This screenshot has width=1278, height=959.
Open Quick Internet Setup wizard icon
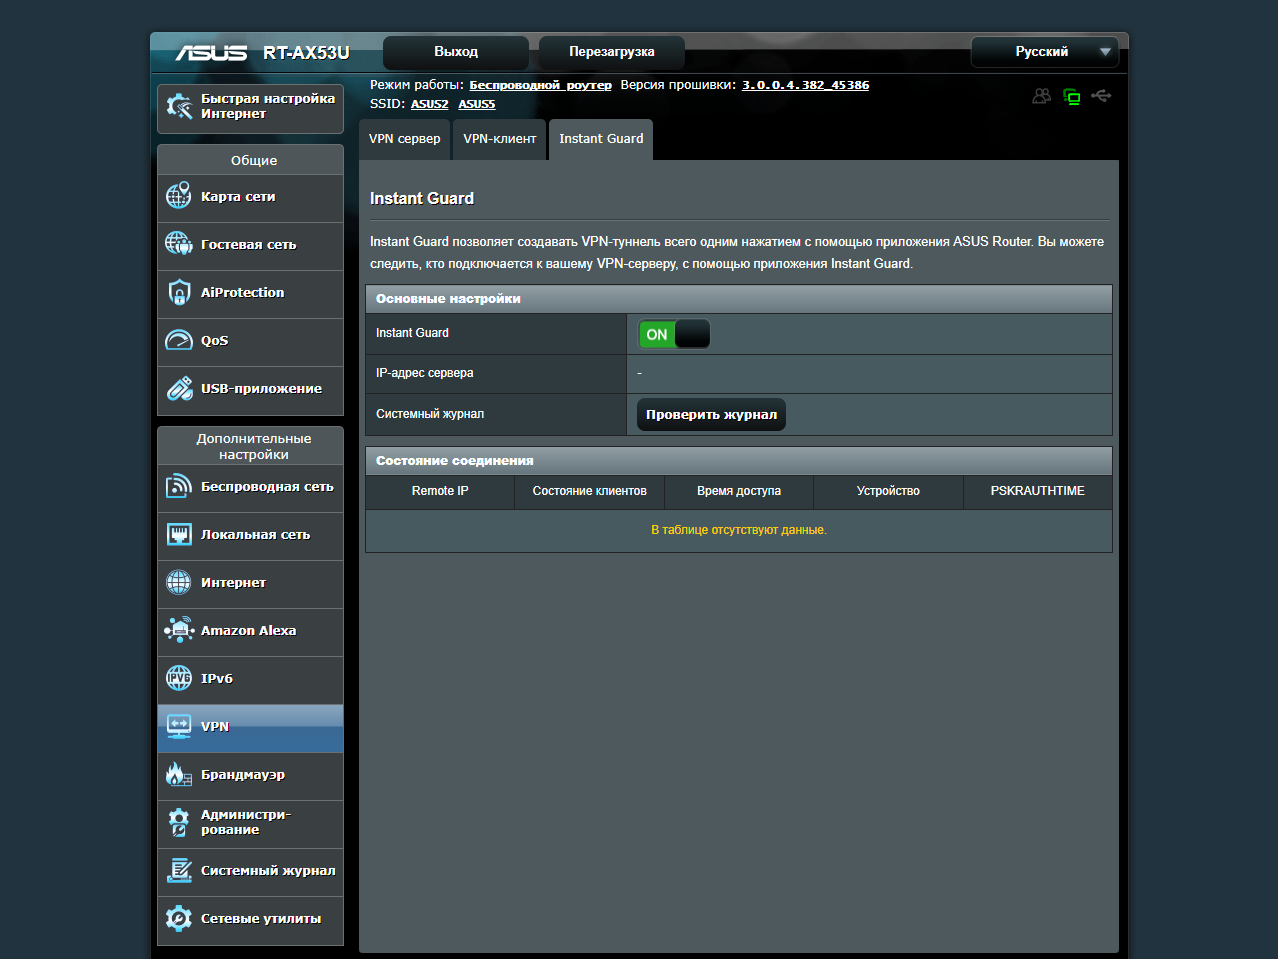pyautogui.click(x=179, y=106)
